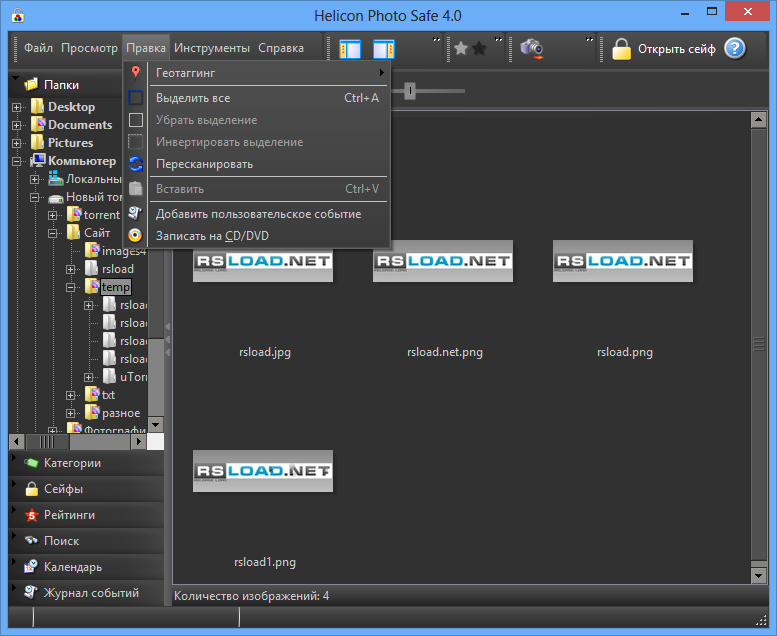
Task: Click the thumbnail size slider handle
Action: tap(410, 91)
